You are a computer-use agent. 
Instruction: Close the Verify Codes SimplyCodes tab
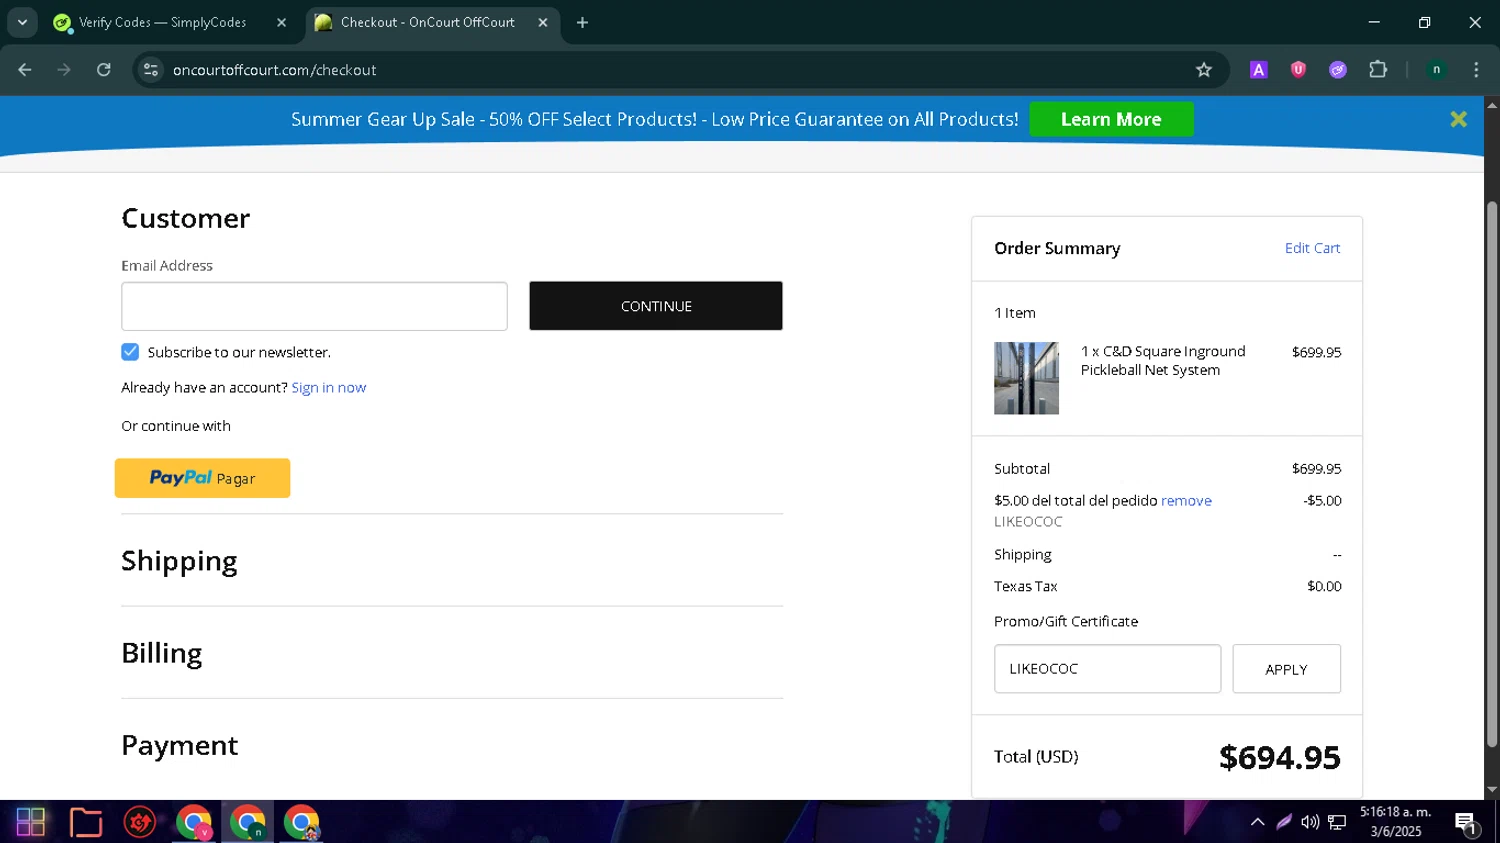tap(281, 22)
